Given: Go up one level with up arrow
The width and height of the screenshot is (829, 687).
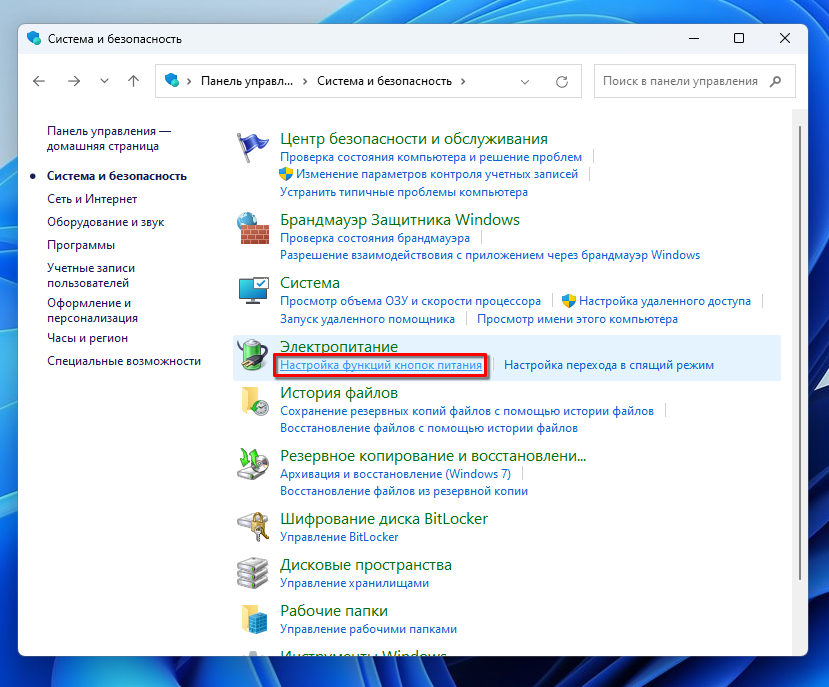Looking at the screenshot, I should [x=134, y=81].
